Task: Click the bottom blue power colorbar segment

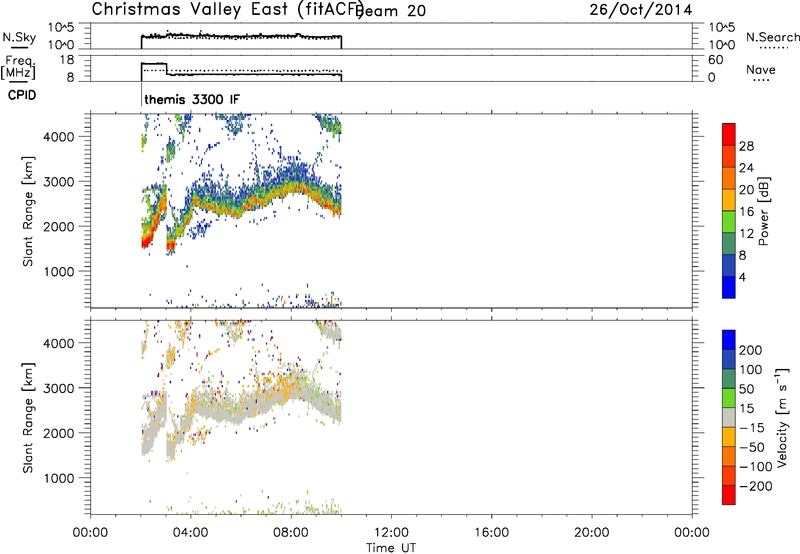Action: pos(729,287)
